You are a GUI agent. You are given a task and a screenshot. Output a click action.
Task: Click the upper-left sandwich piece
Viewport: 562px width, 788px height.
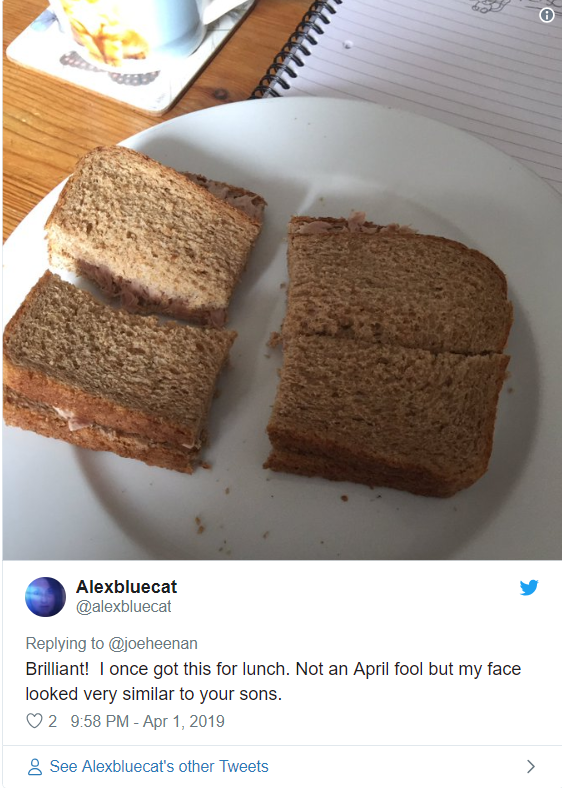click(156, 235)
